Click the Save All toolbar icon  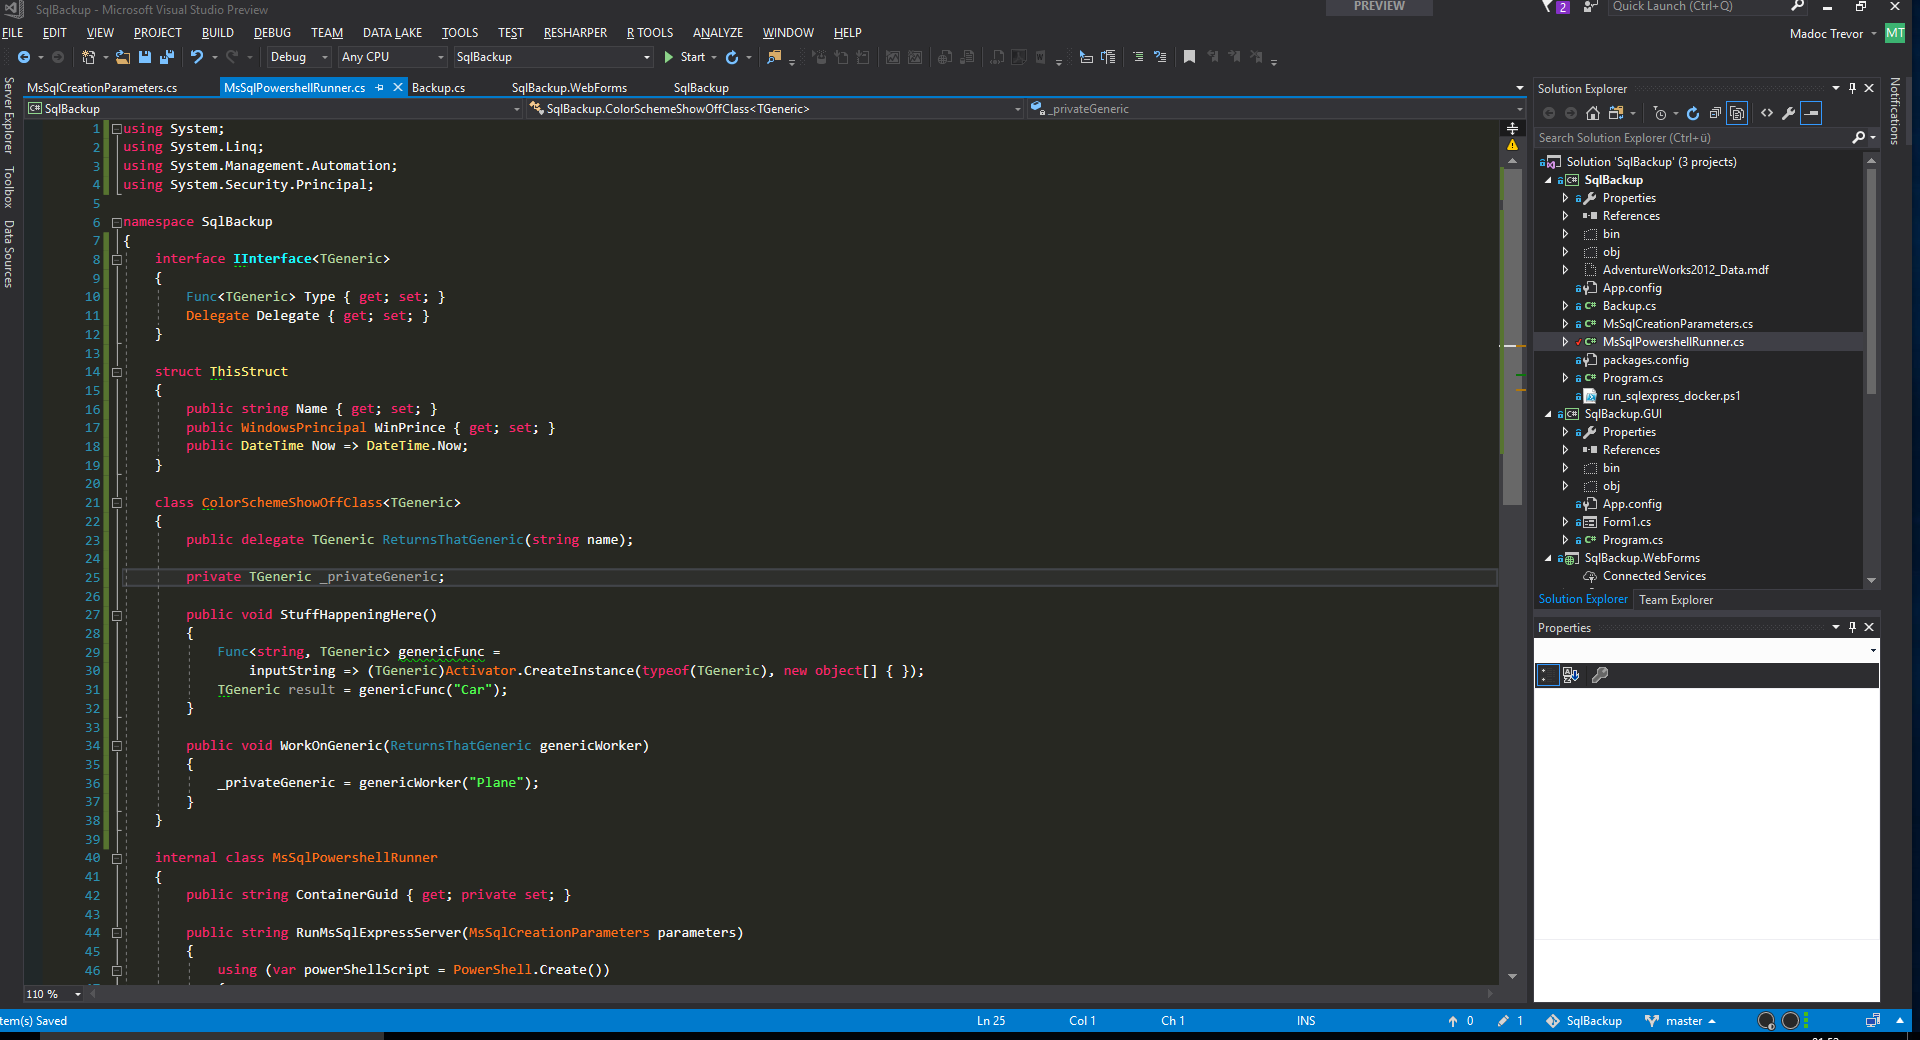[x=166, y=57]
